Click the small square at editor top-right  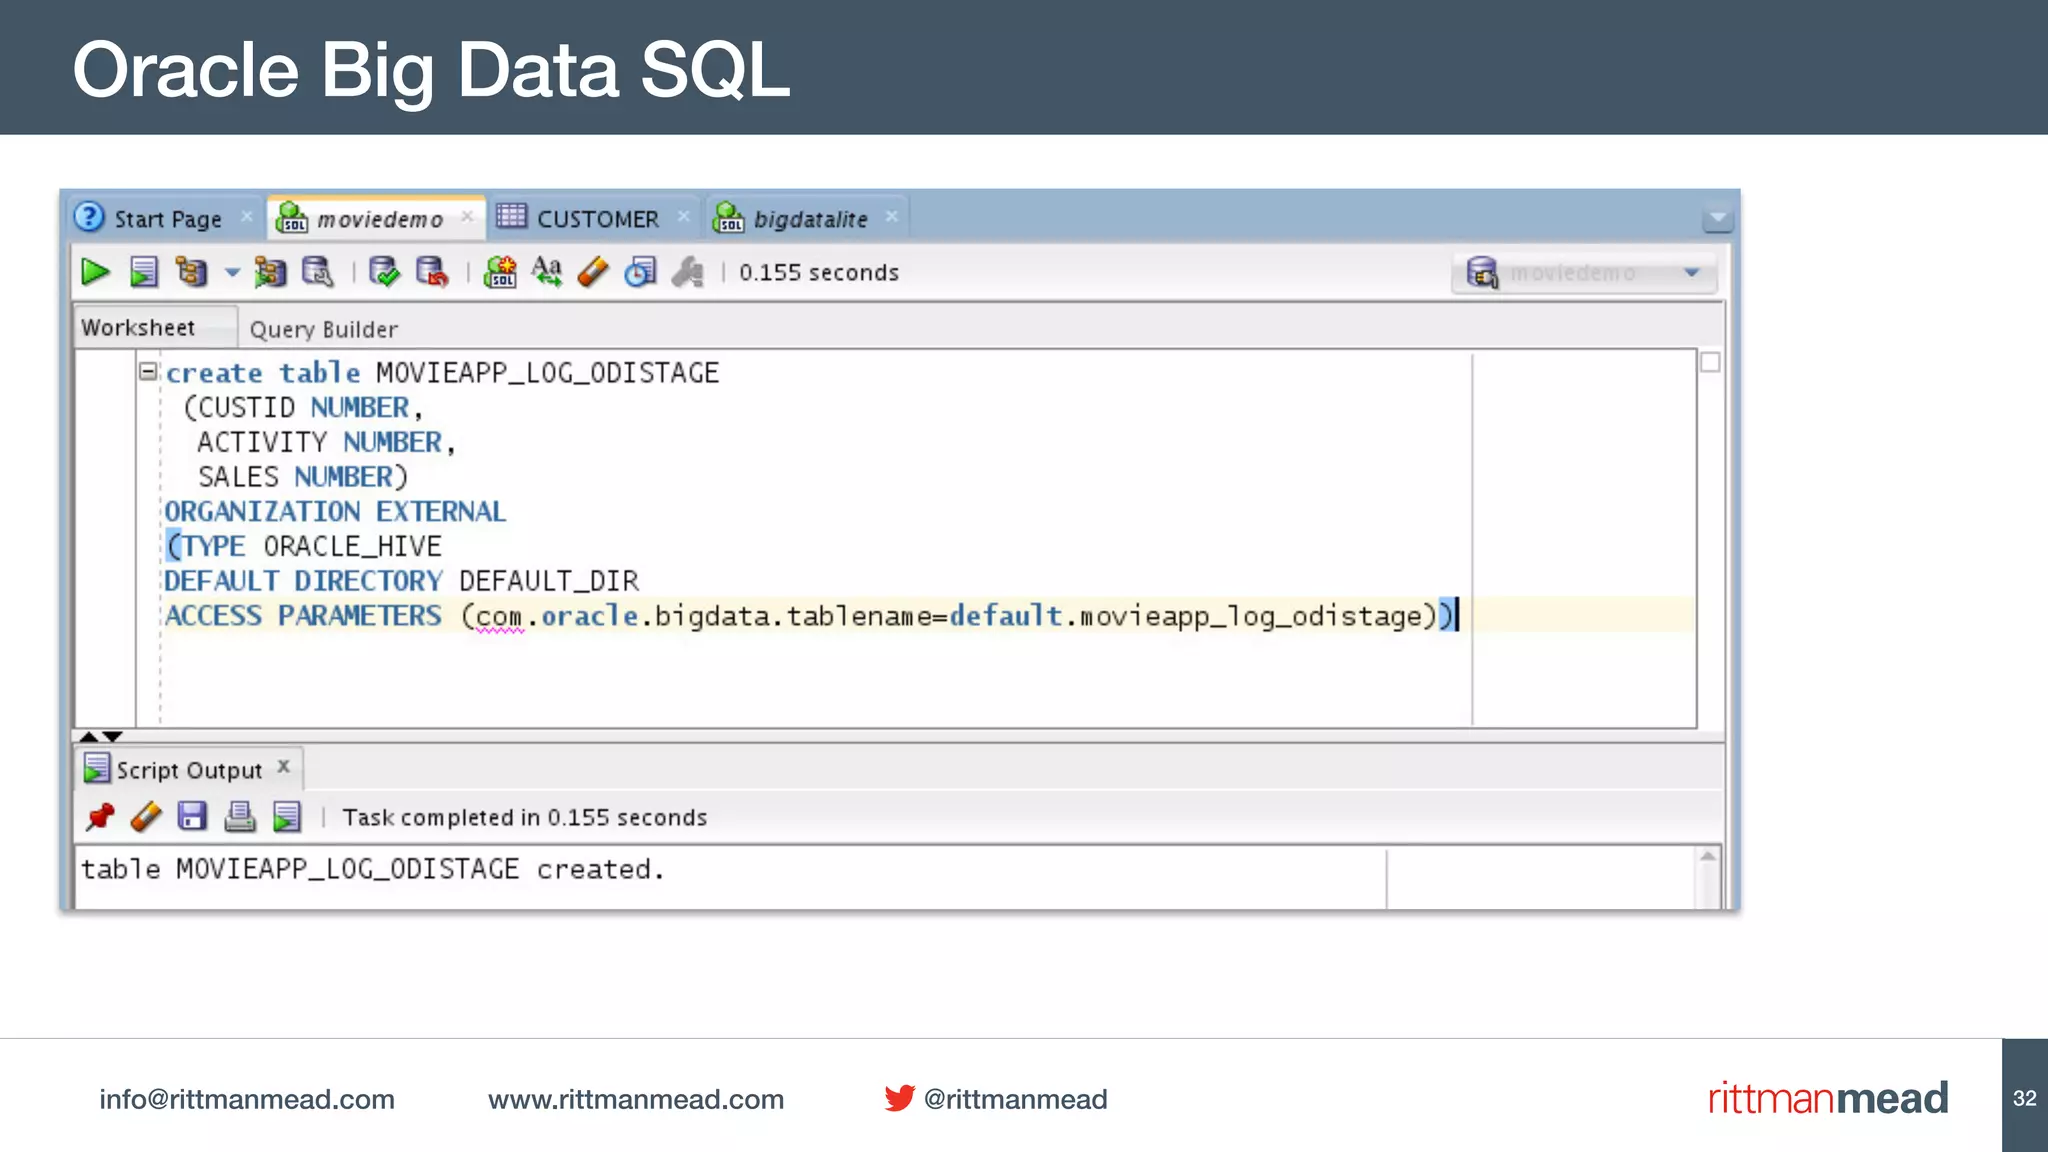(x=1710, y=362)
